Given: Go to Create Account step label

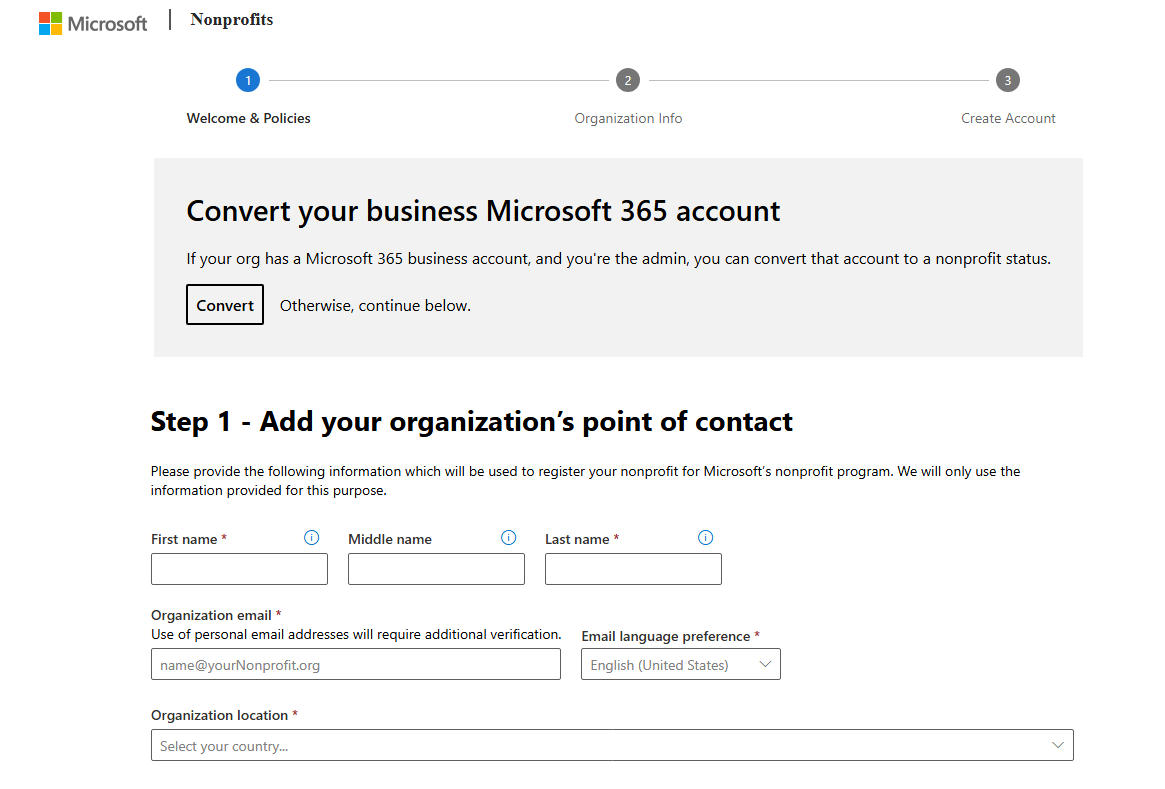Looking at the screenshot, I should (x=1007, y=118).
